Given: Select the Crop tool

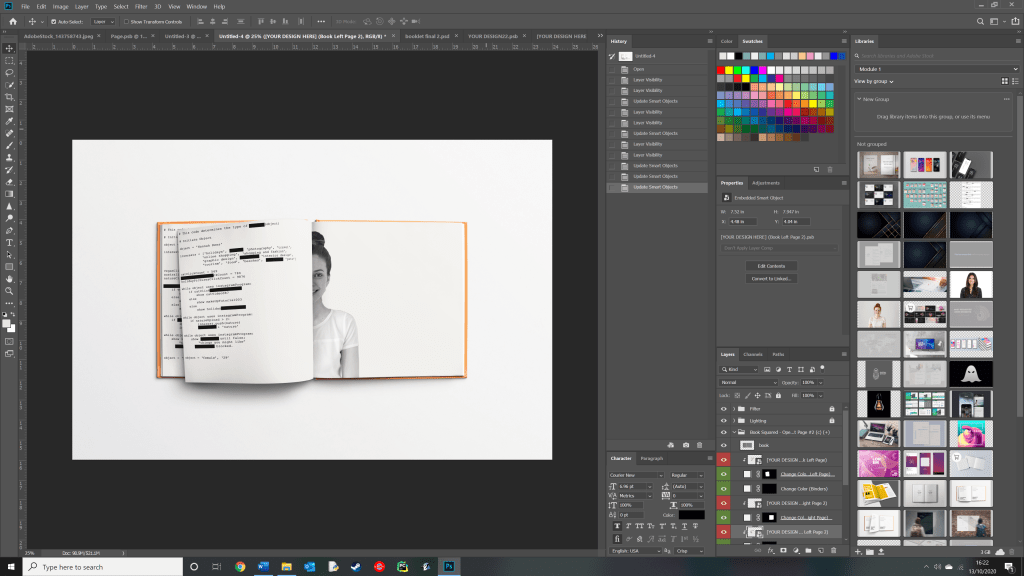Looking at the screenshot, I should coord(9,97).
